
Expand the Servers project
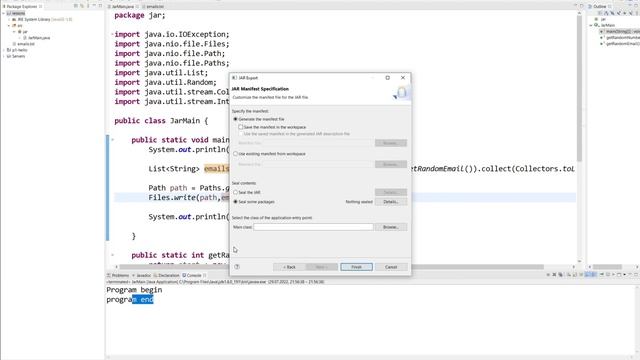click(x=4, y=56)
